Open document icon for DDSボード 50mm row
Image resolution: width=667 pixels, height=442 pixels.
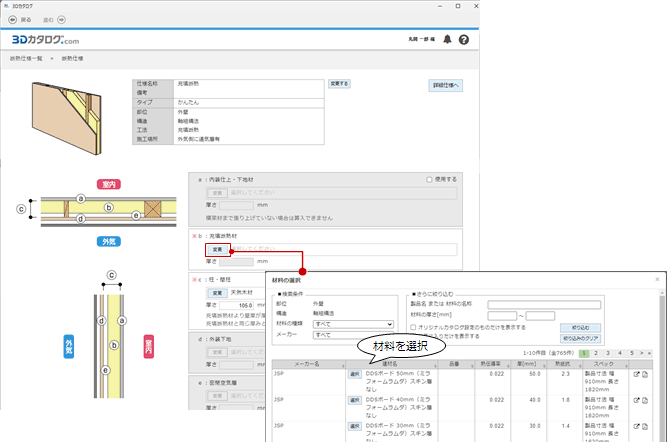click(647, 374)
